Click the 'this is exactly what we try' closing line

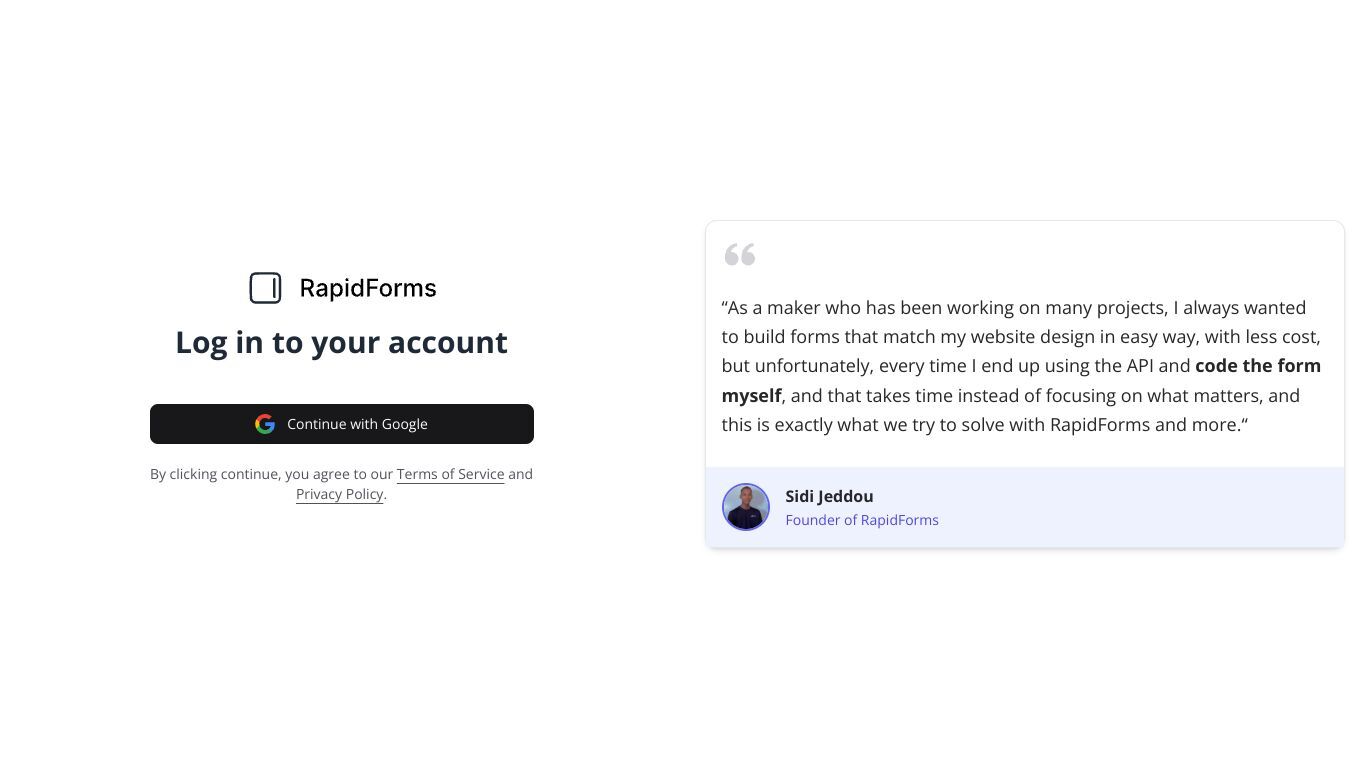coord(985,425)
